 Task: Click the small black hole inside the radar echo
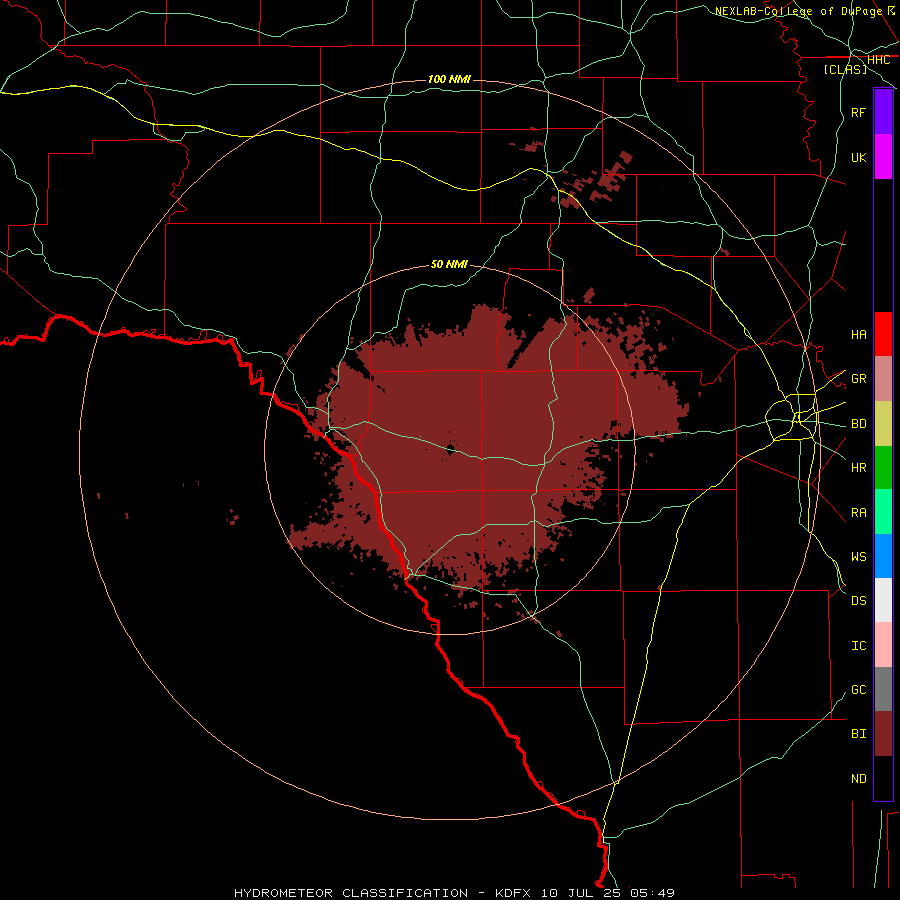[x=450, y=449]
